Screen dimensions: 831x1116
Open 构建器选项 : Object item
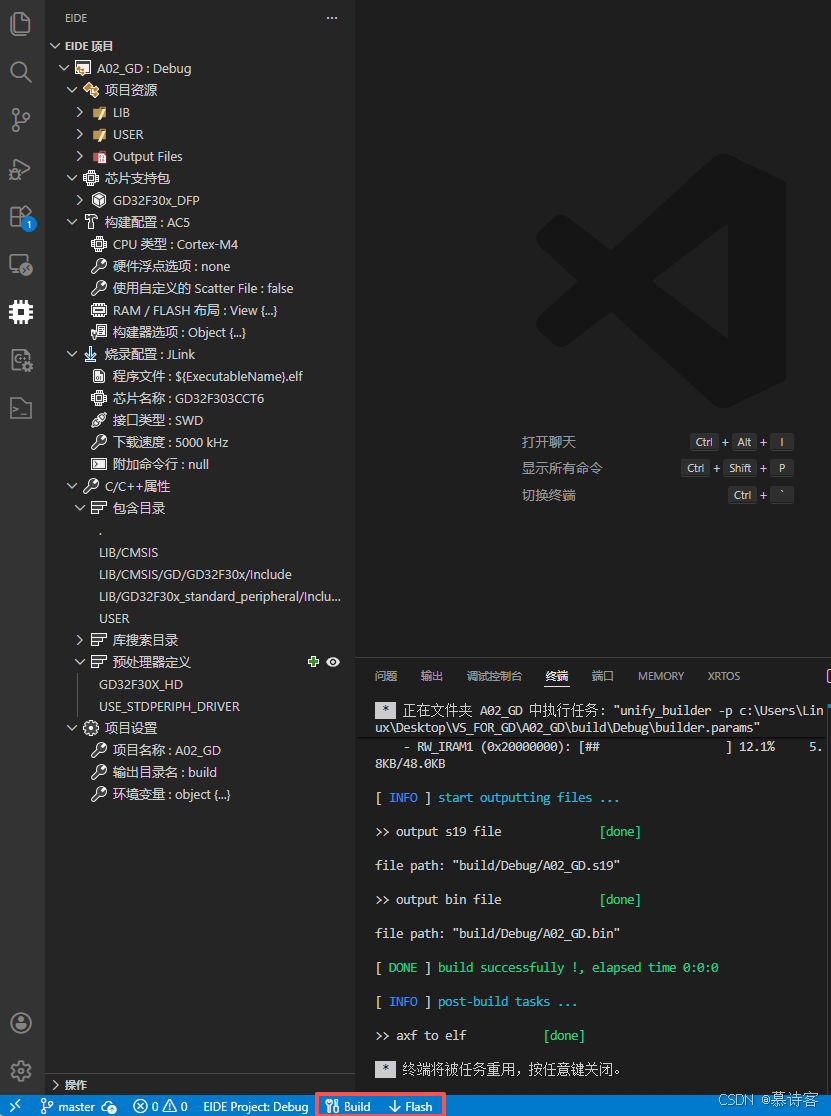click(179, 333)
